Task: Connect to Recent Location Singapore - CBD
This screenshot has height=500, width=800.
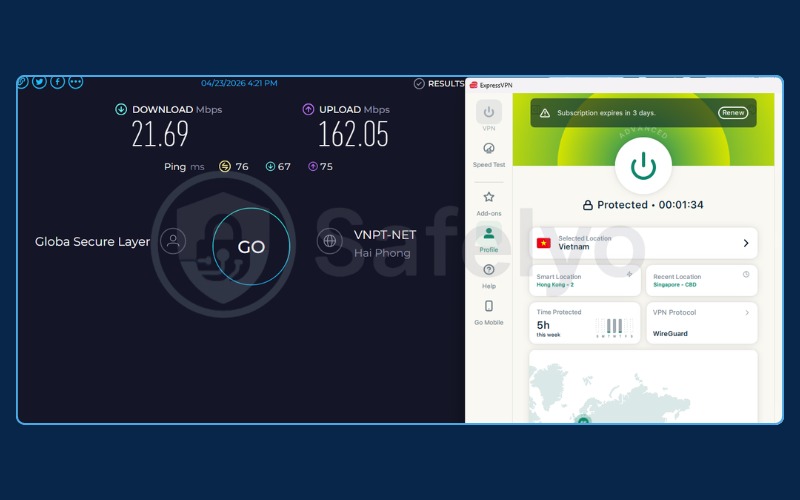Action: pyautogui.click(x=702, y=280)
